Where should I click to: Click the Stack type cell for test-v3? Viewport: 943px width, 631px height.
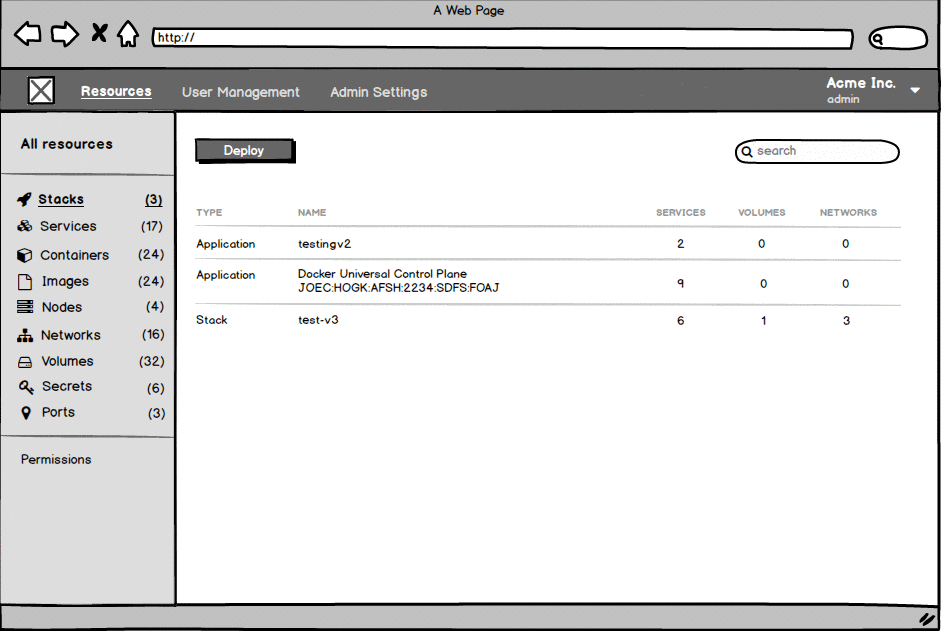pyautogui.click(x=212, y=320)
